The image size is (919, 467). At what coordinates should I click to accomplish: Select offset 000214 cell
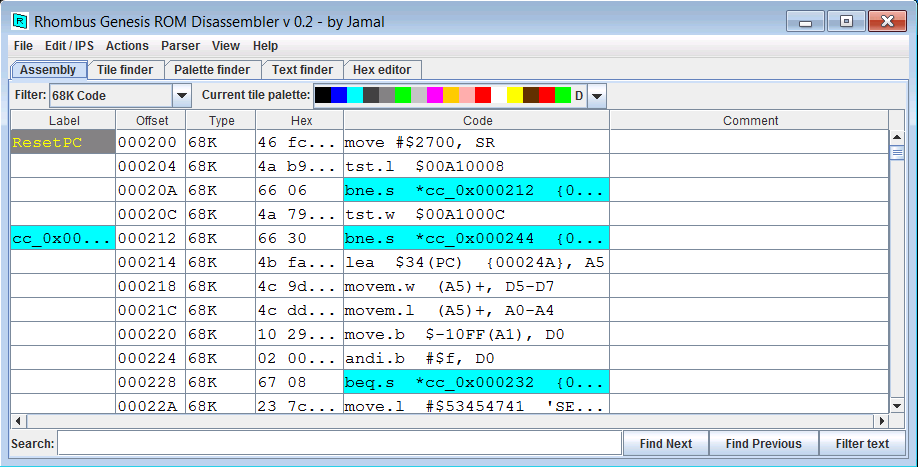(x=151, y=263)
